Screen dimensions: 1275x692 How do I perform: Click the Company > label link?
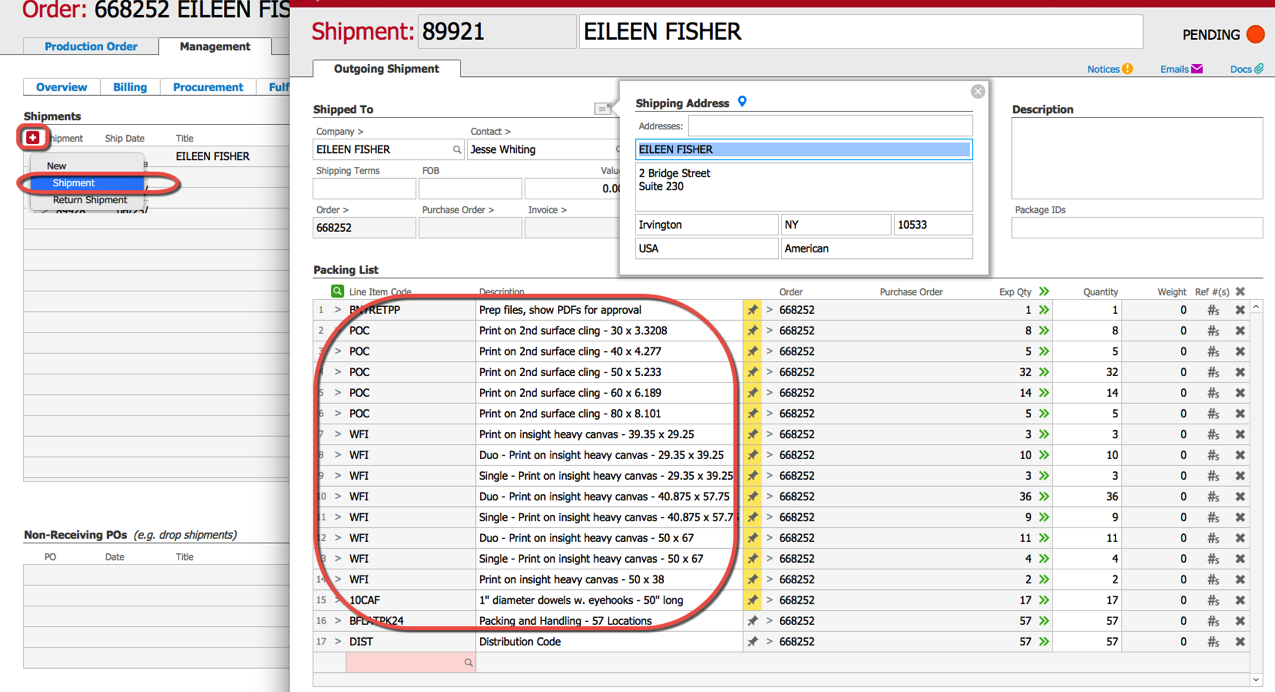(x=340, y=131)
